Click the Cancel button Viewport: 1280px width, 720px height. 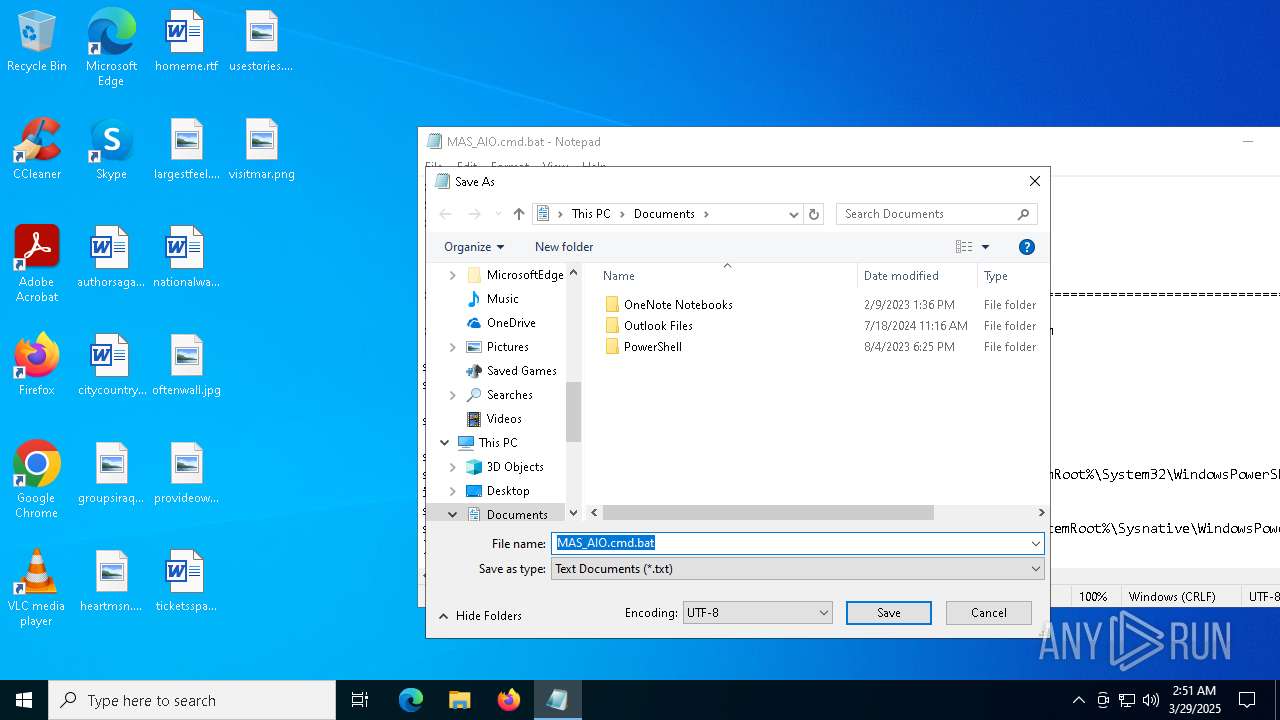coord(989,613)
